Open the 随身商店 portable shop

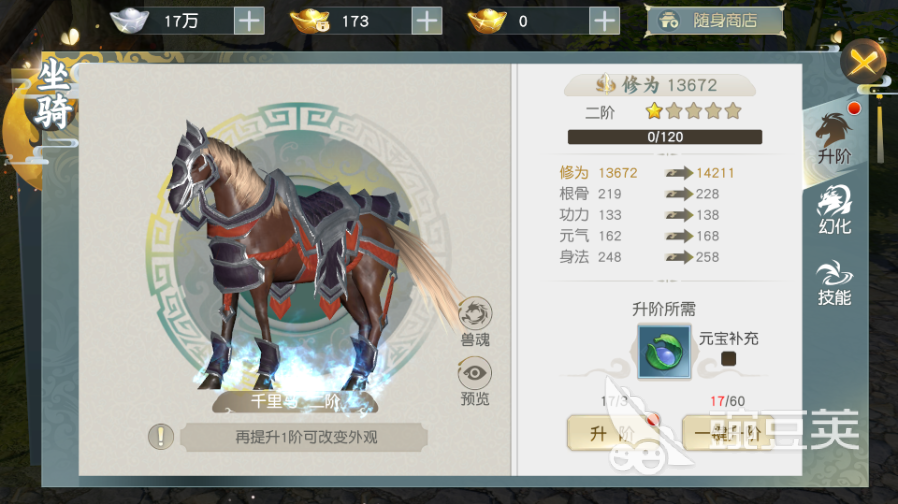[715, 21]
